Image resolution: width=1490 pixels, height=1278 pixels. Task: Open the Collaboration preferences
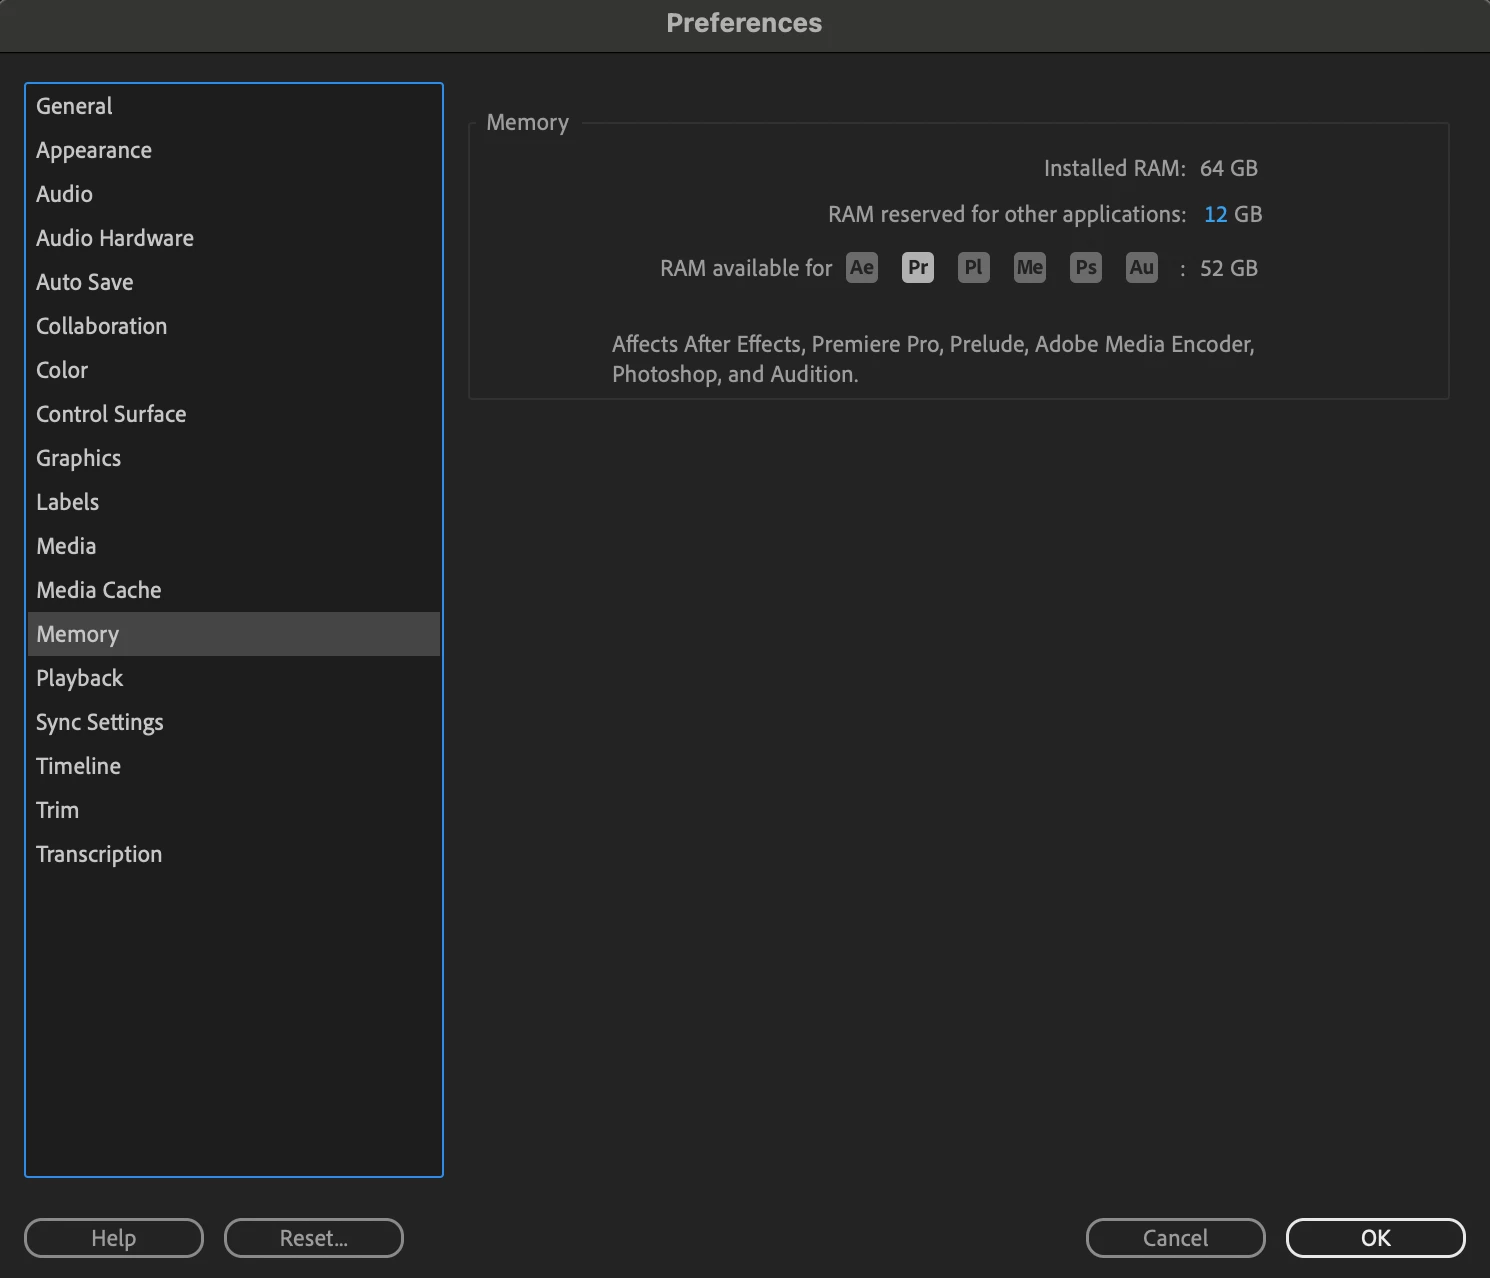tap(234, 326)
